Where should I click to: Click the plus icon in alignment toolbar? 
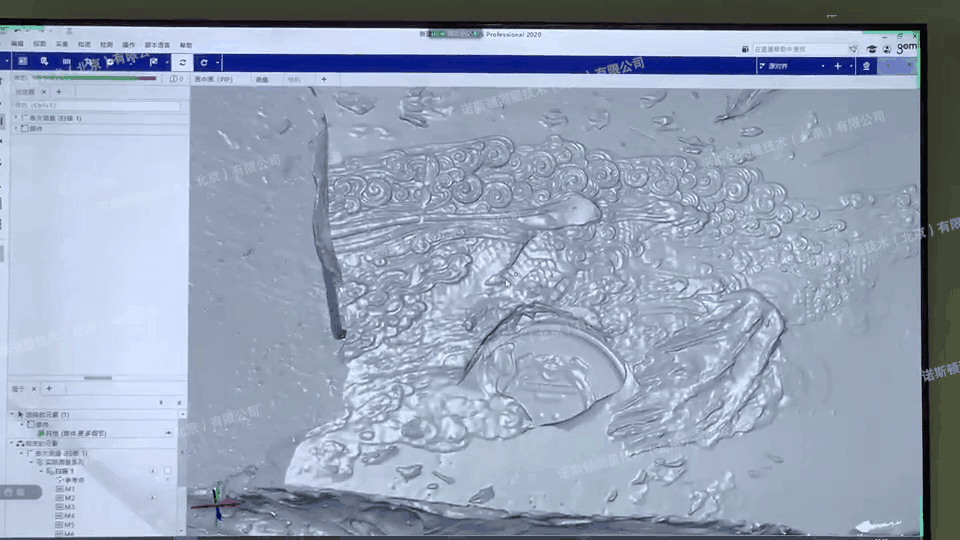(838, 66)
